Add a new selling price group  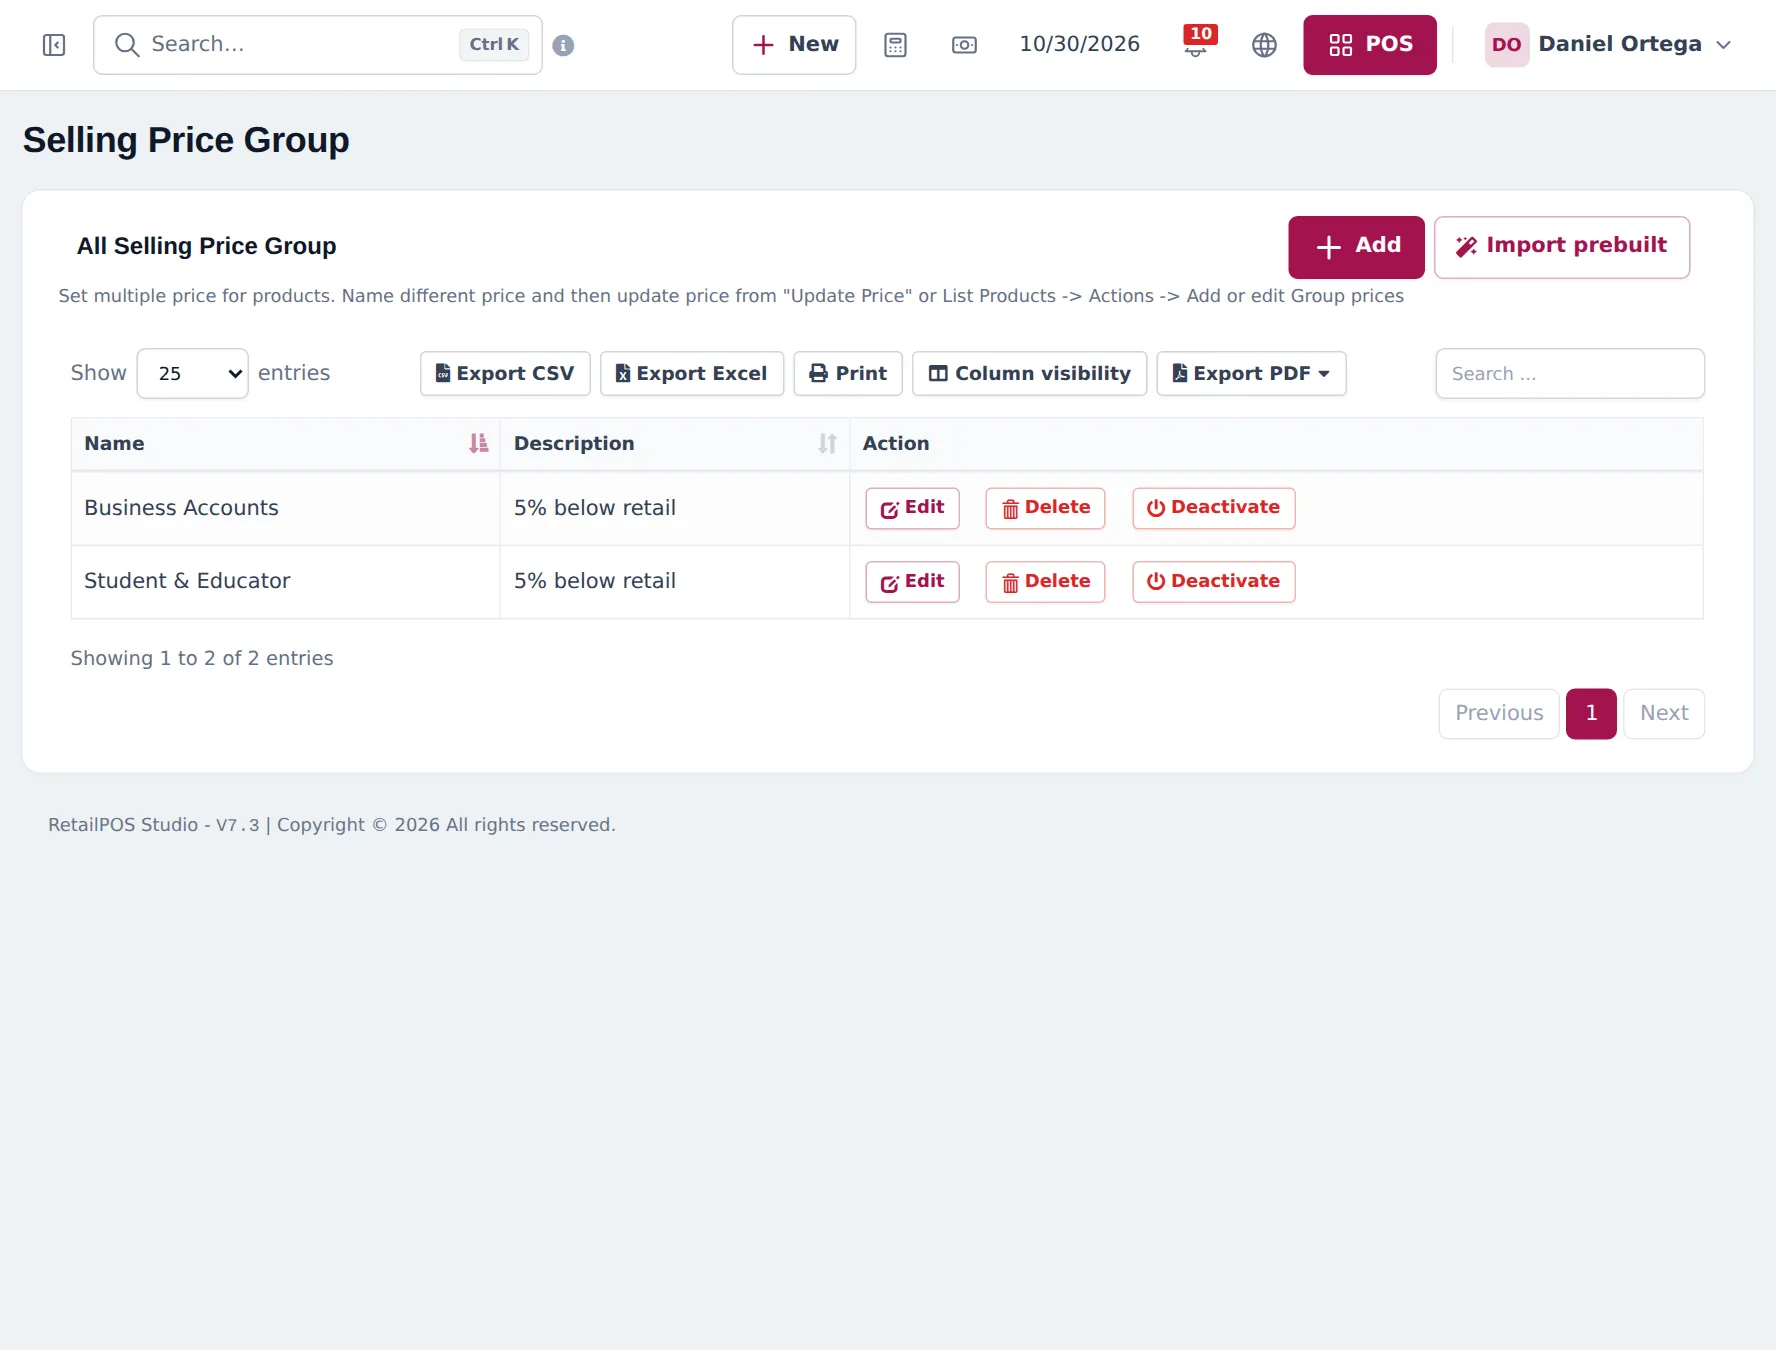click(1356, 247)
